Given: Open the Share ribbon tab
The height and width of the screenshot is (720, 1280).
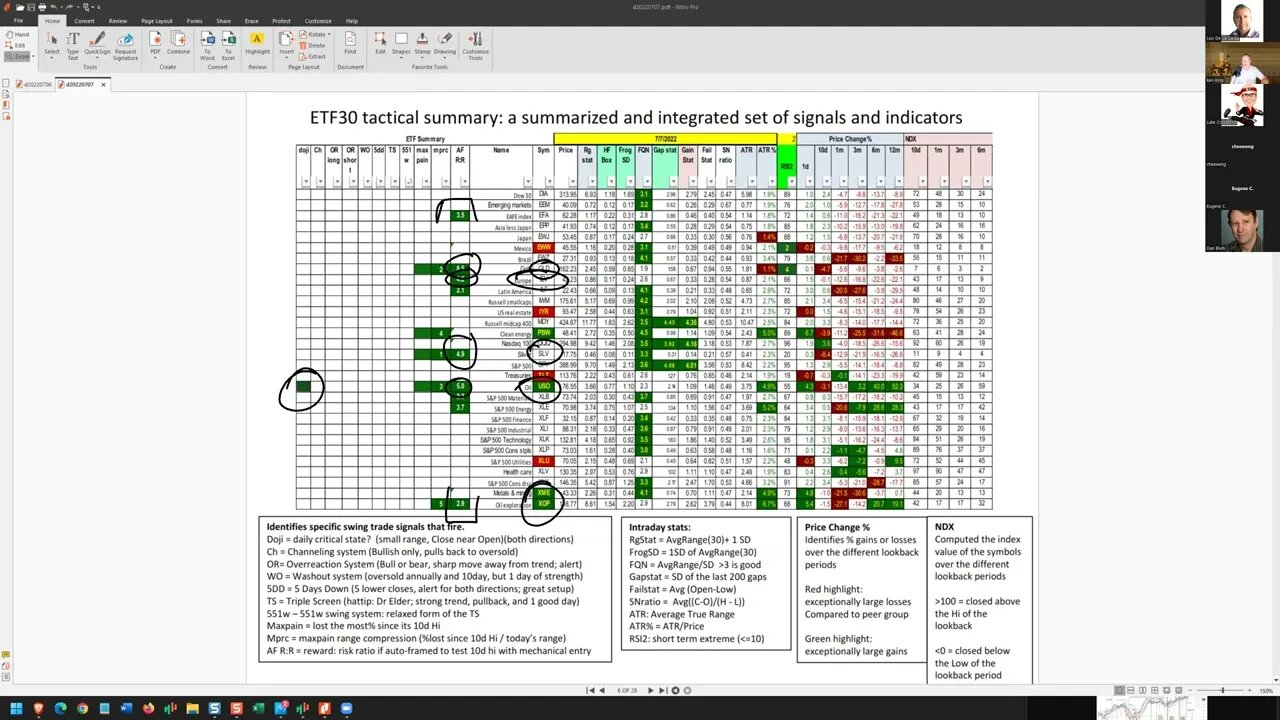Looking at the screenshot, I should [x=223, y=20].
